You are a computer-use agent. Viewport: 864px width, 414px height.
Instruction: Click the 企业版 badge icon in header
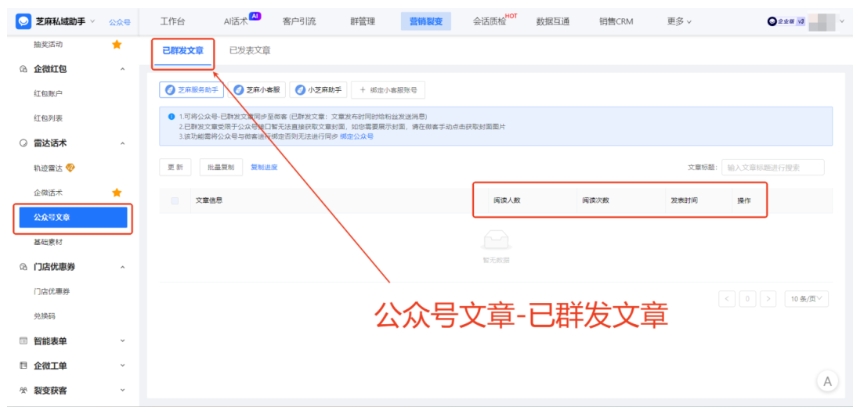(x=786, y=21)
